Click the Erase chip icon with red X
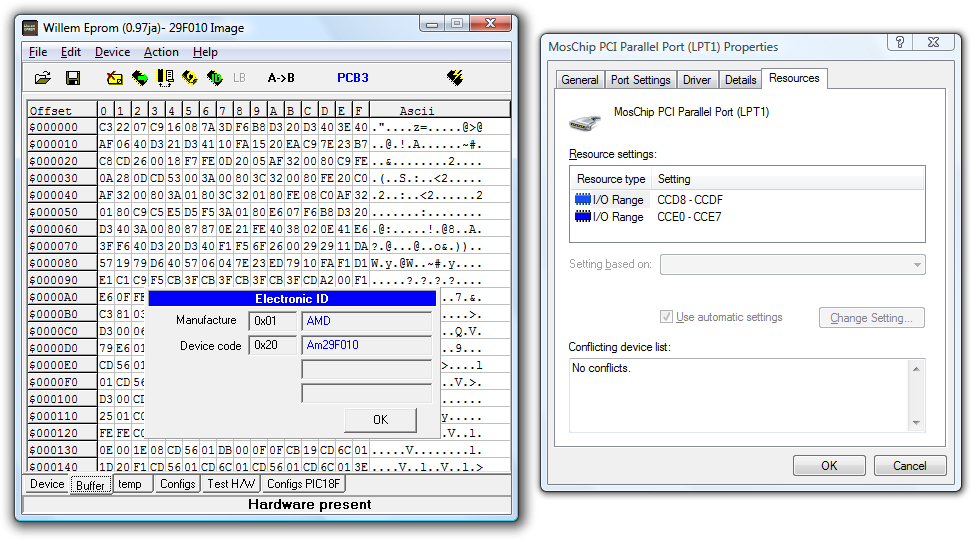The height and width of the screenshot is (540, 971). [x=115, y=78]
